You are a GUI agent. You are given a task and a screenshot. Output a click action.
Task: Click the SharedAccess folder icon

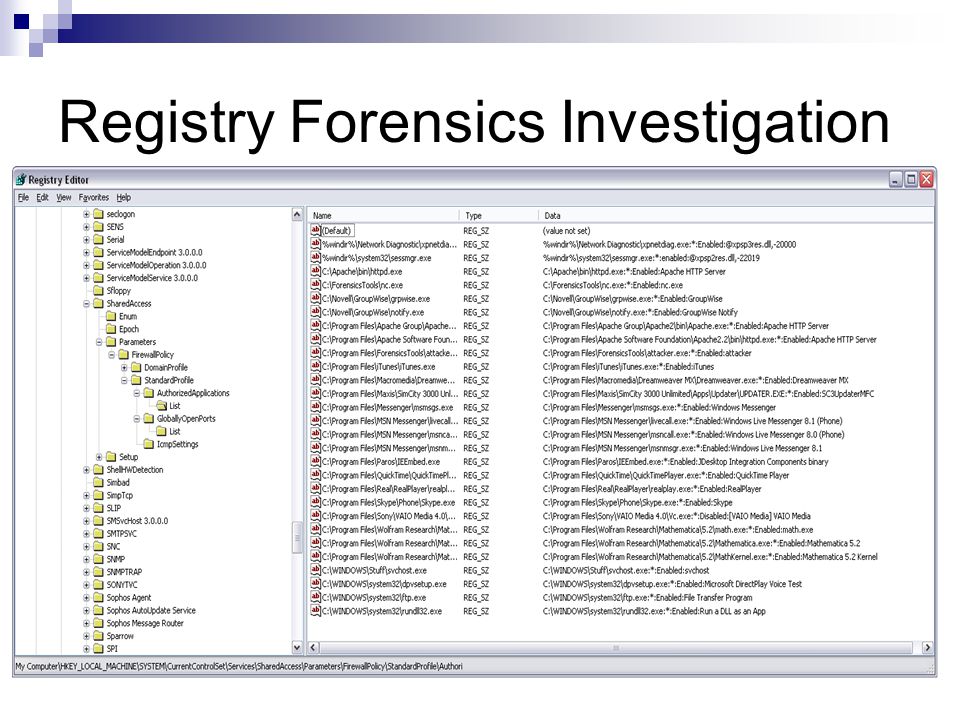[x=98, y=304]
